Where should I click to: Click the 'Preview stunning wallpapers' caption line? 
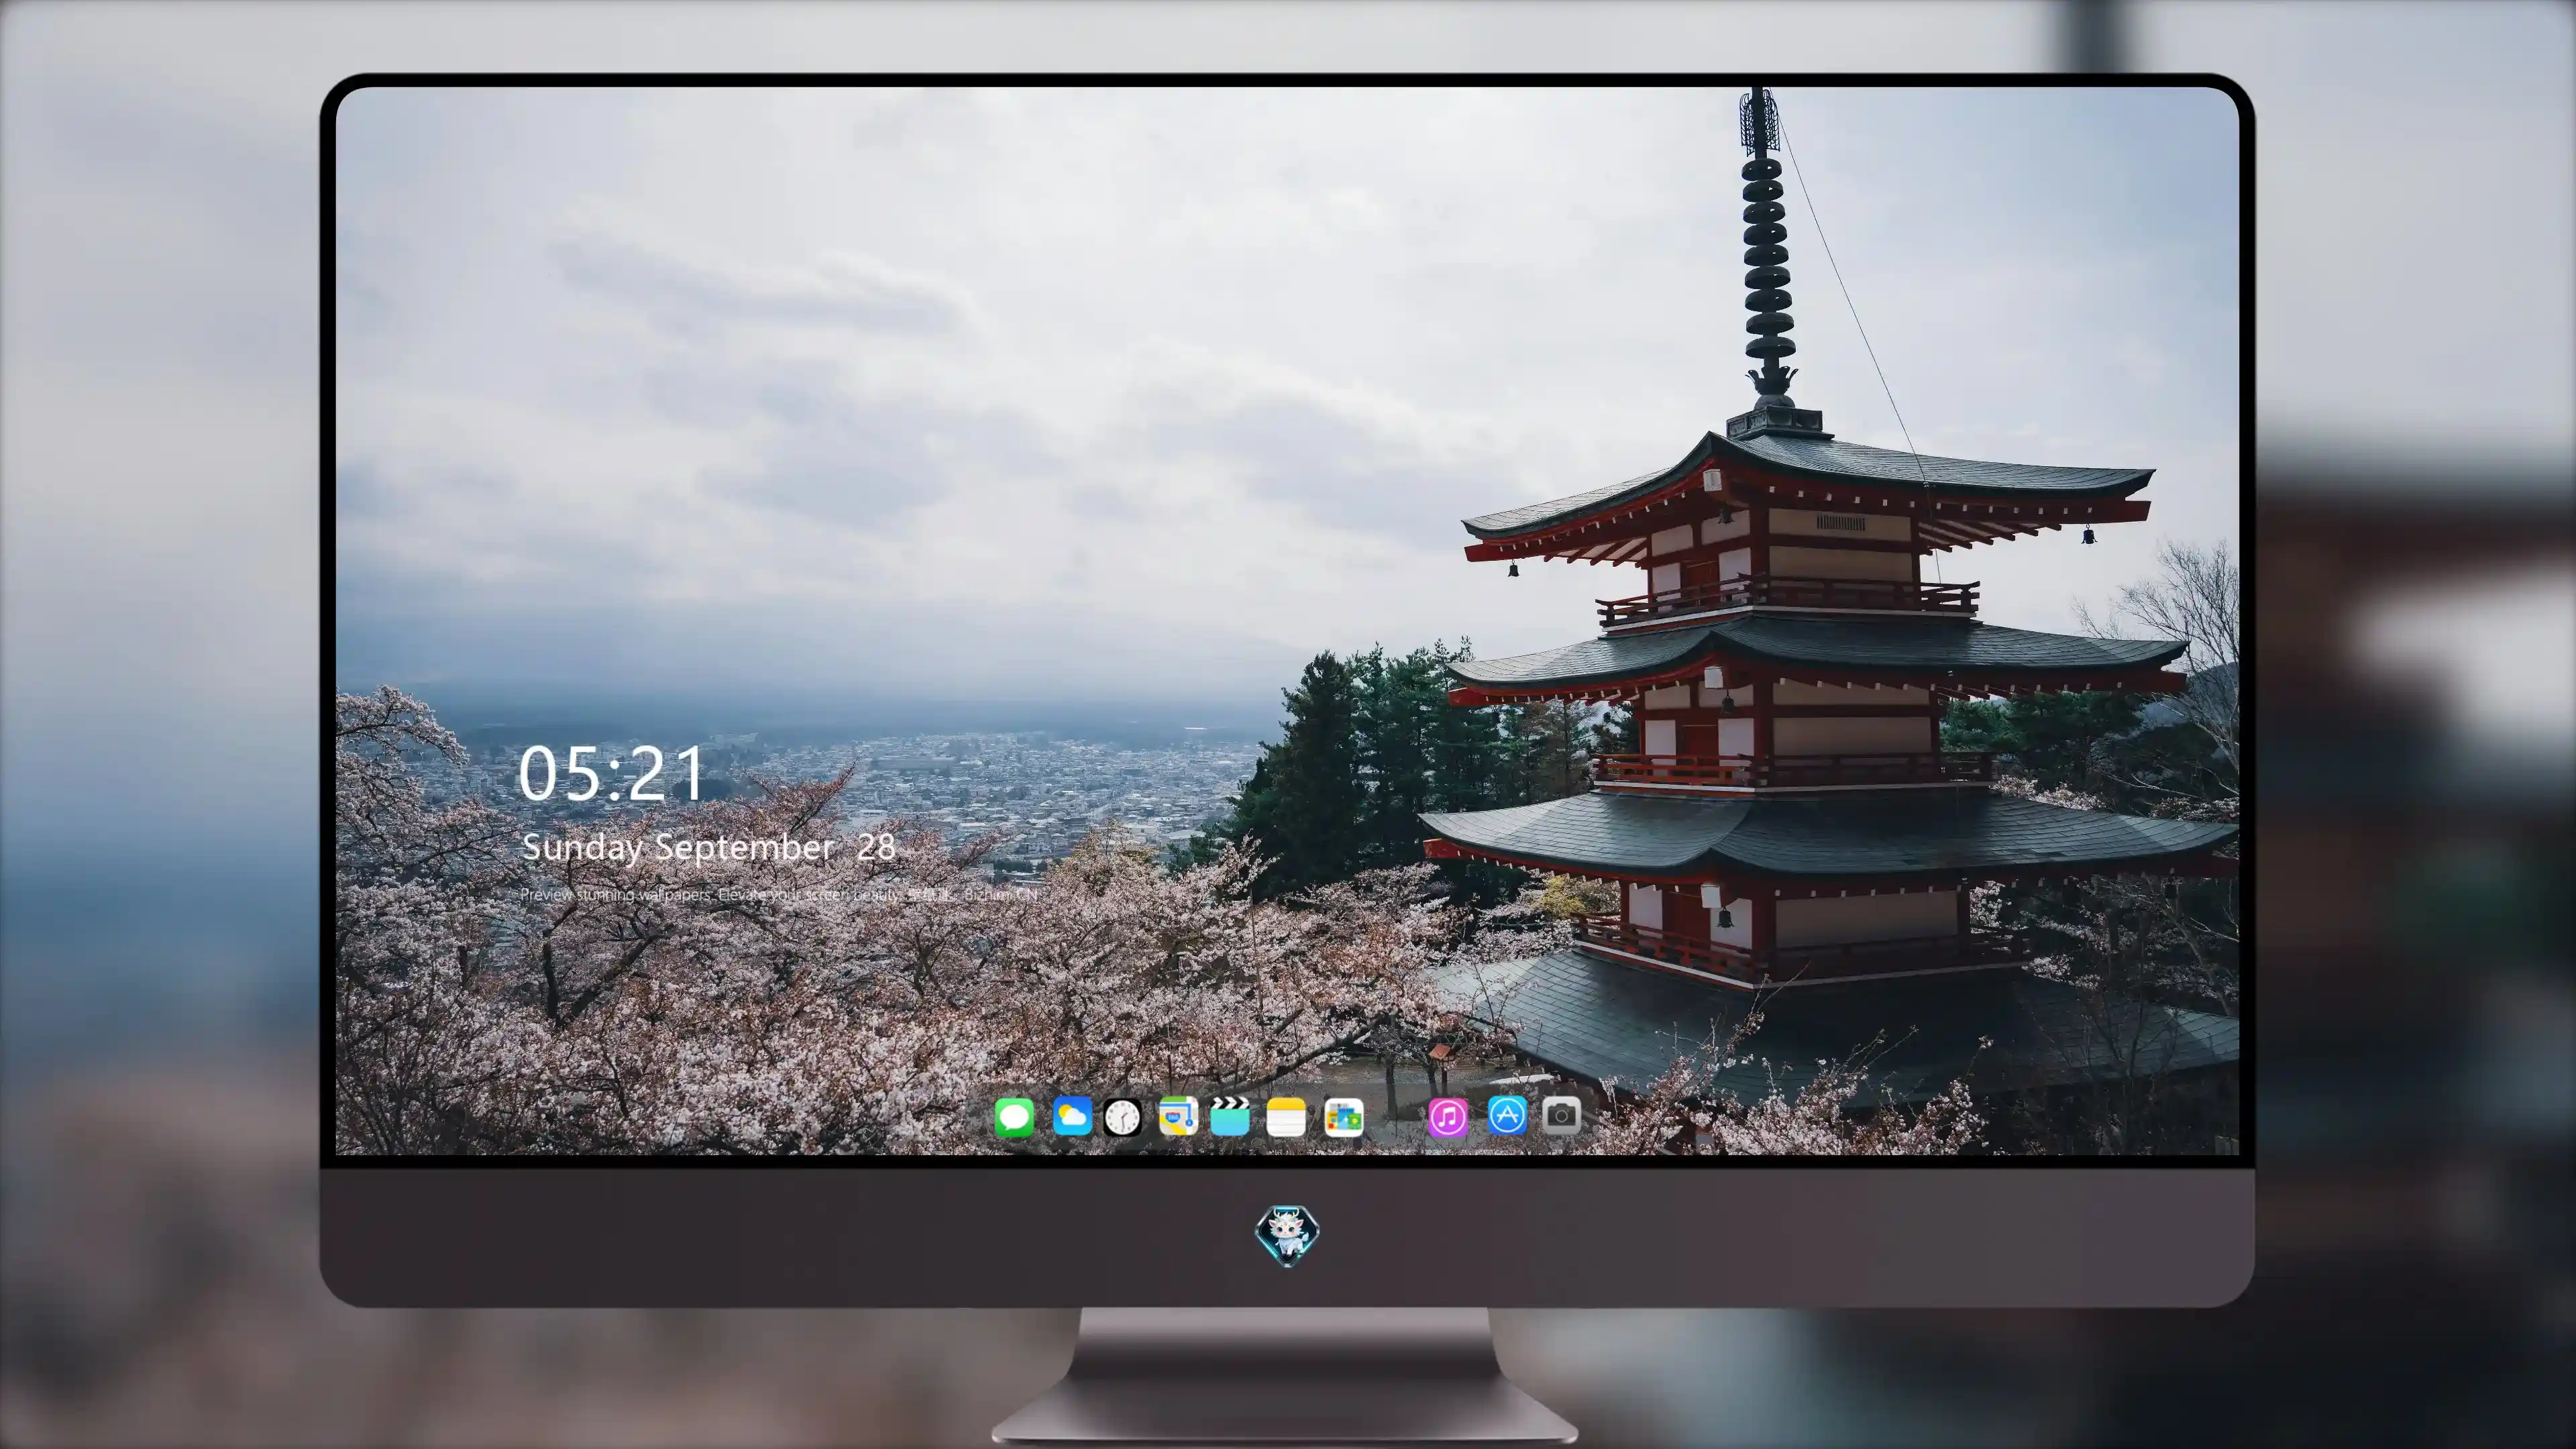pyautogui.click(x=780, y=894)
